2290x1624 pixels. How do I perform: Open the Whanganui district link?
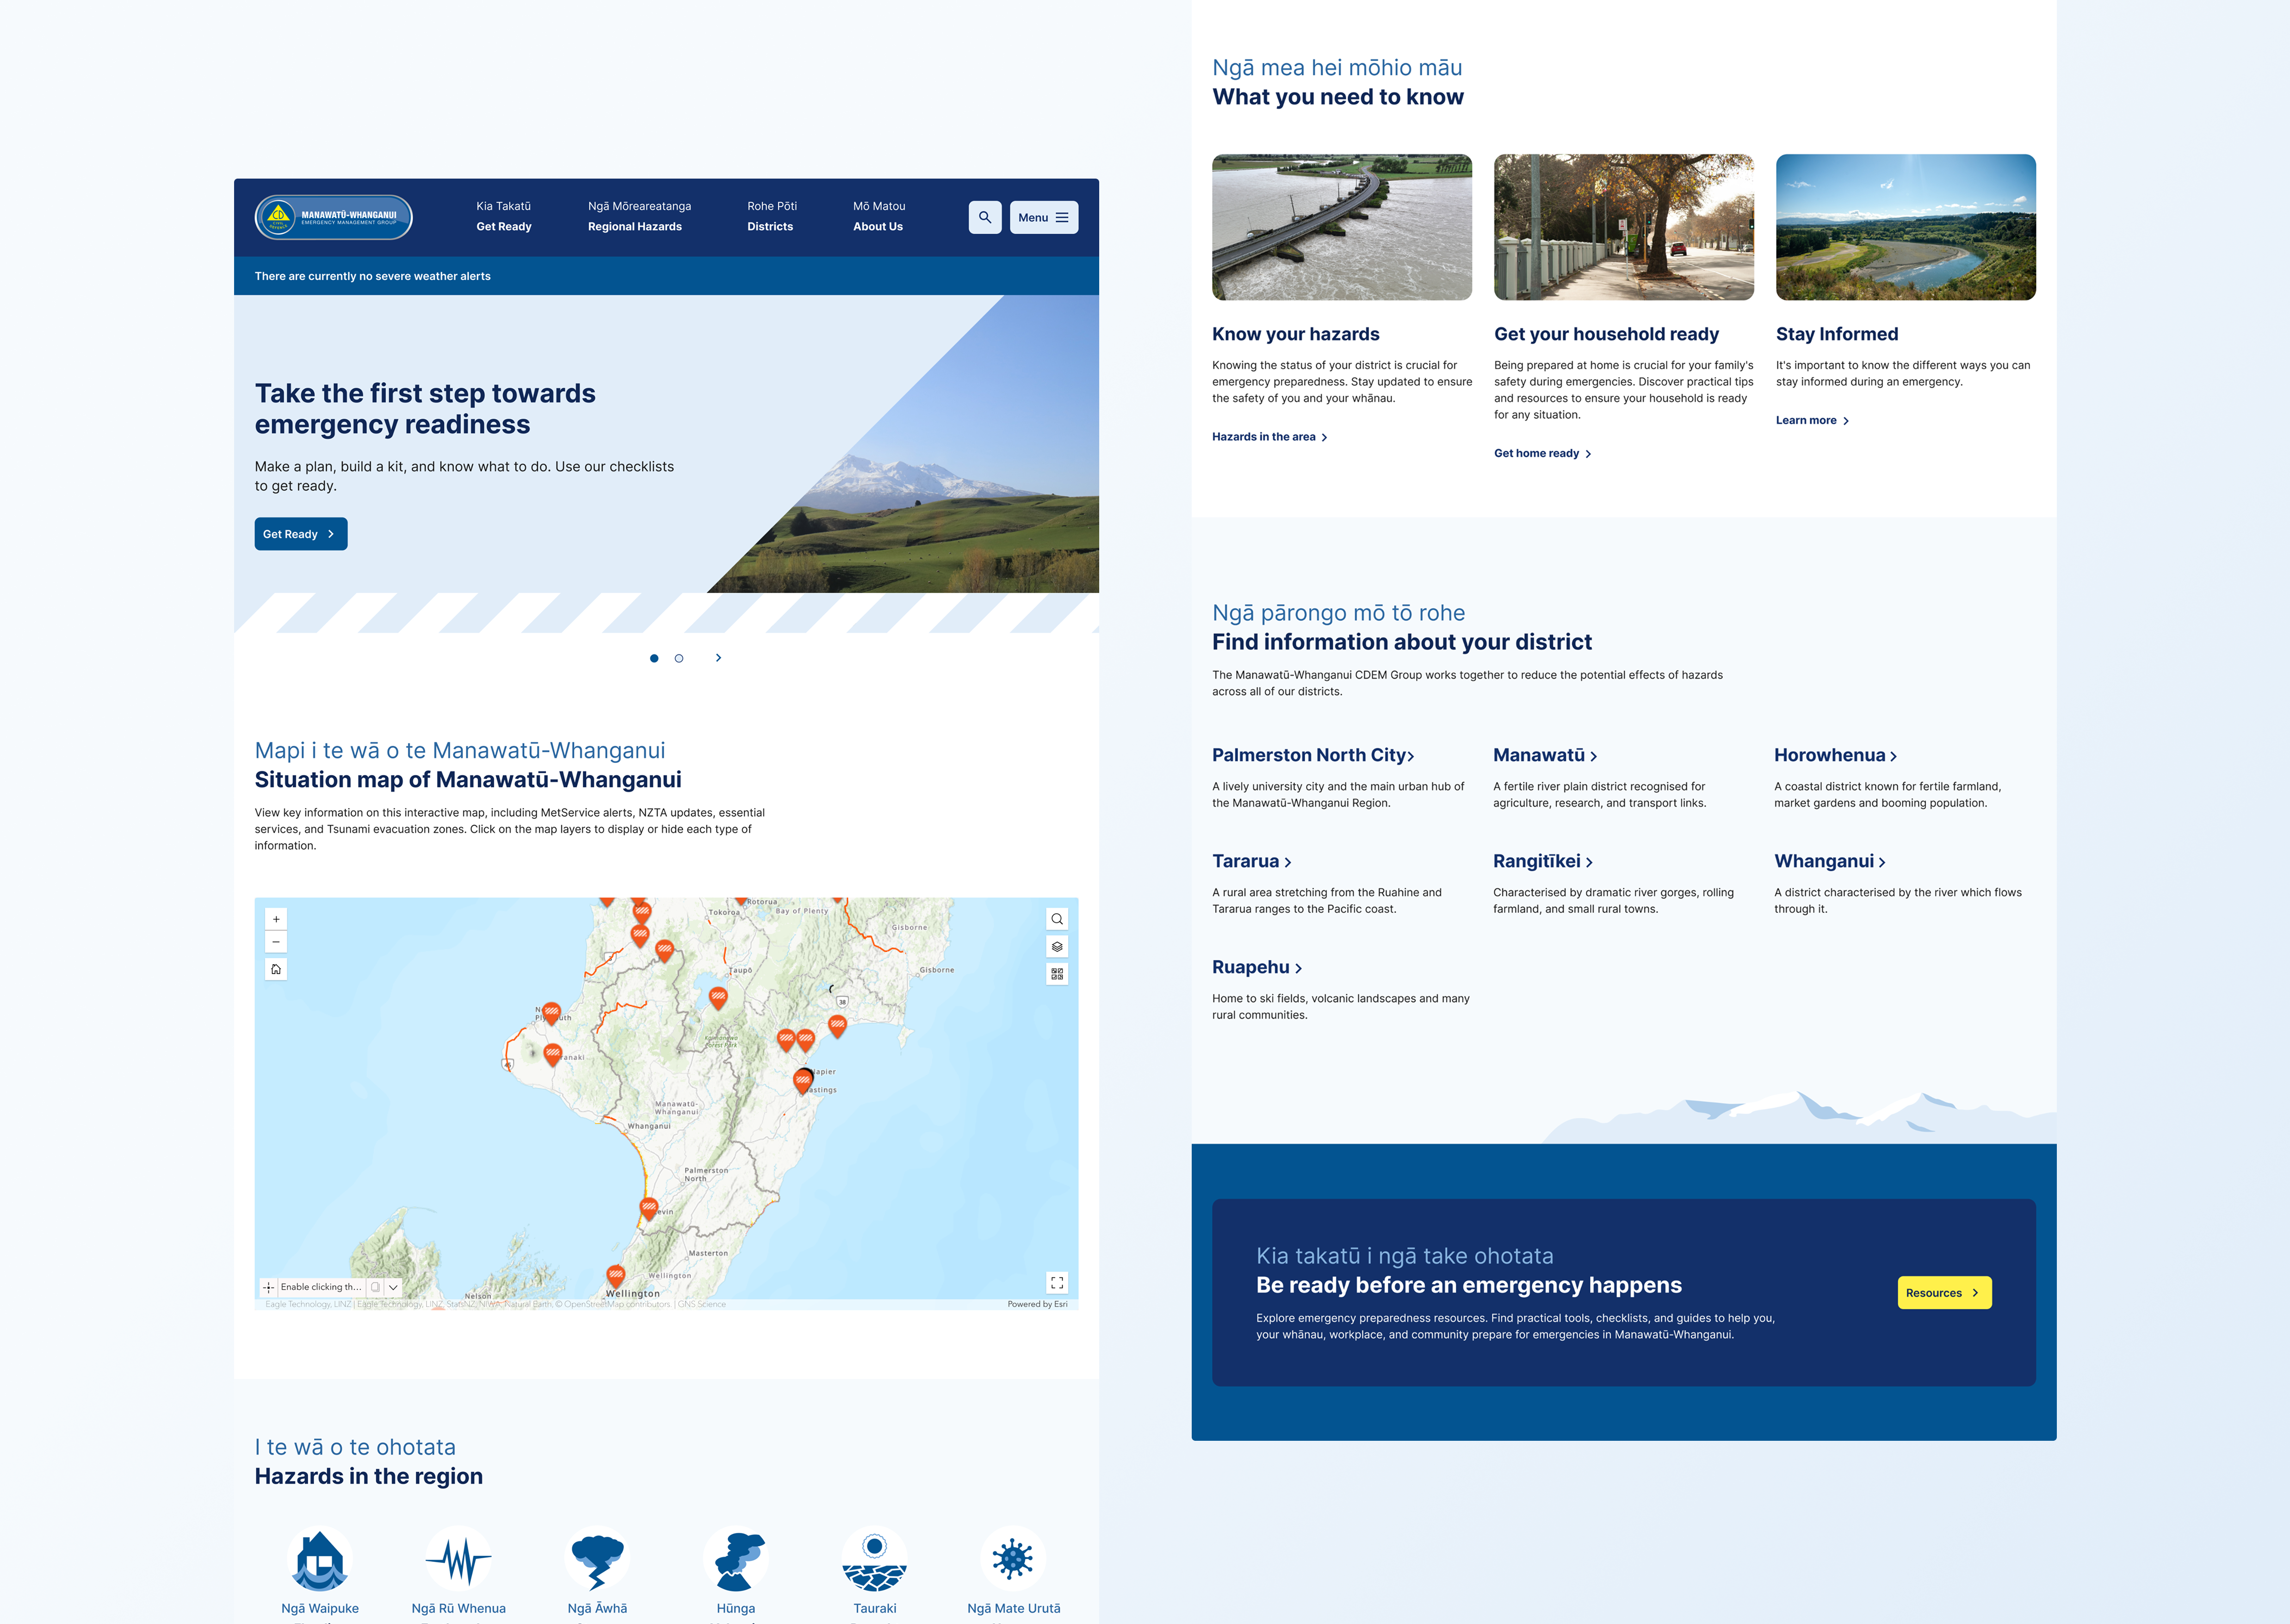1830,861
